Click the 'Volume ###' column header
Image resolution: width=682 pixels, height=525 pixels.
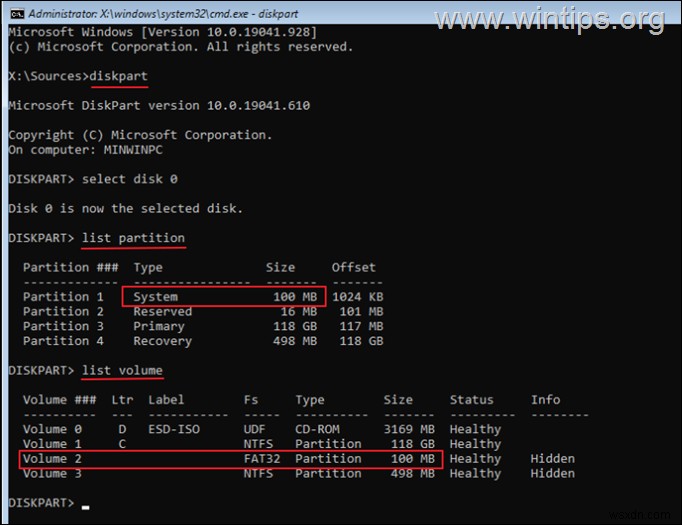[x=60, y=400]
